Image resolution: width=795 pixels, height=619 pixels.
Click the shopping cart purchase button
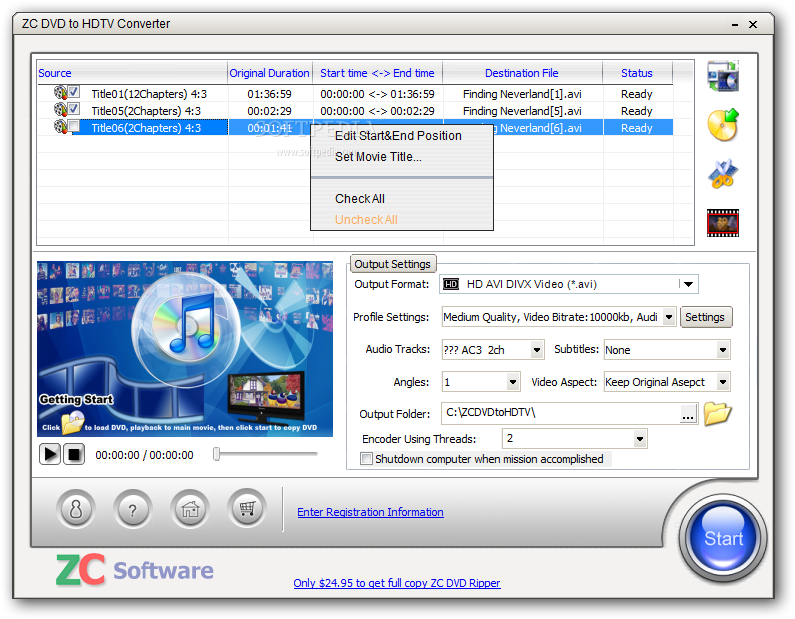(247, 508)
